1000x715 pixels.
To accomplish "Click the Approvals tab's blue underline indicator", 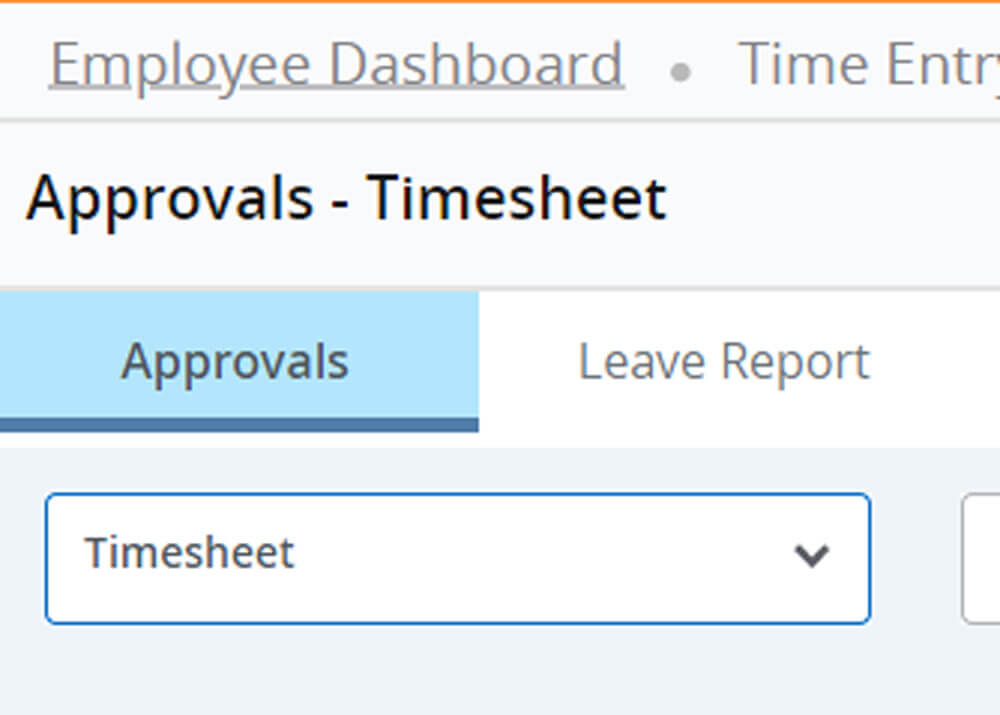I will tap(238, 423).
